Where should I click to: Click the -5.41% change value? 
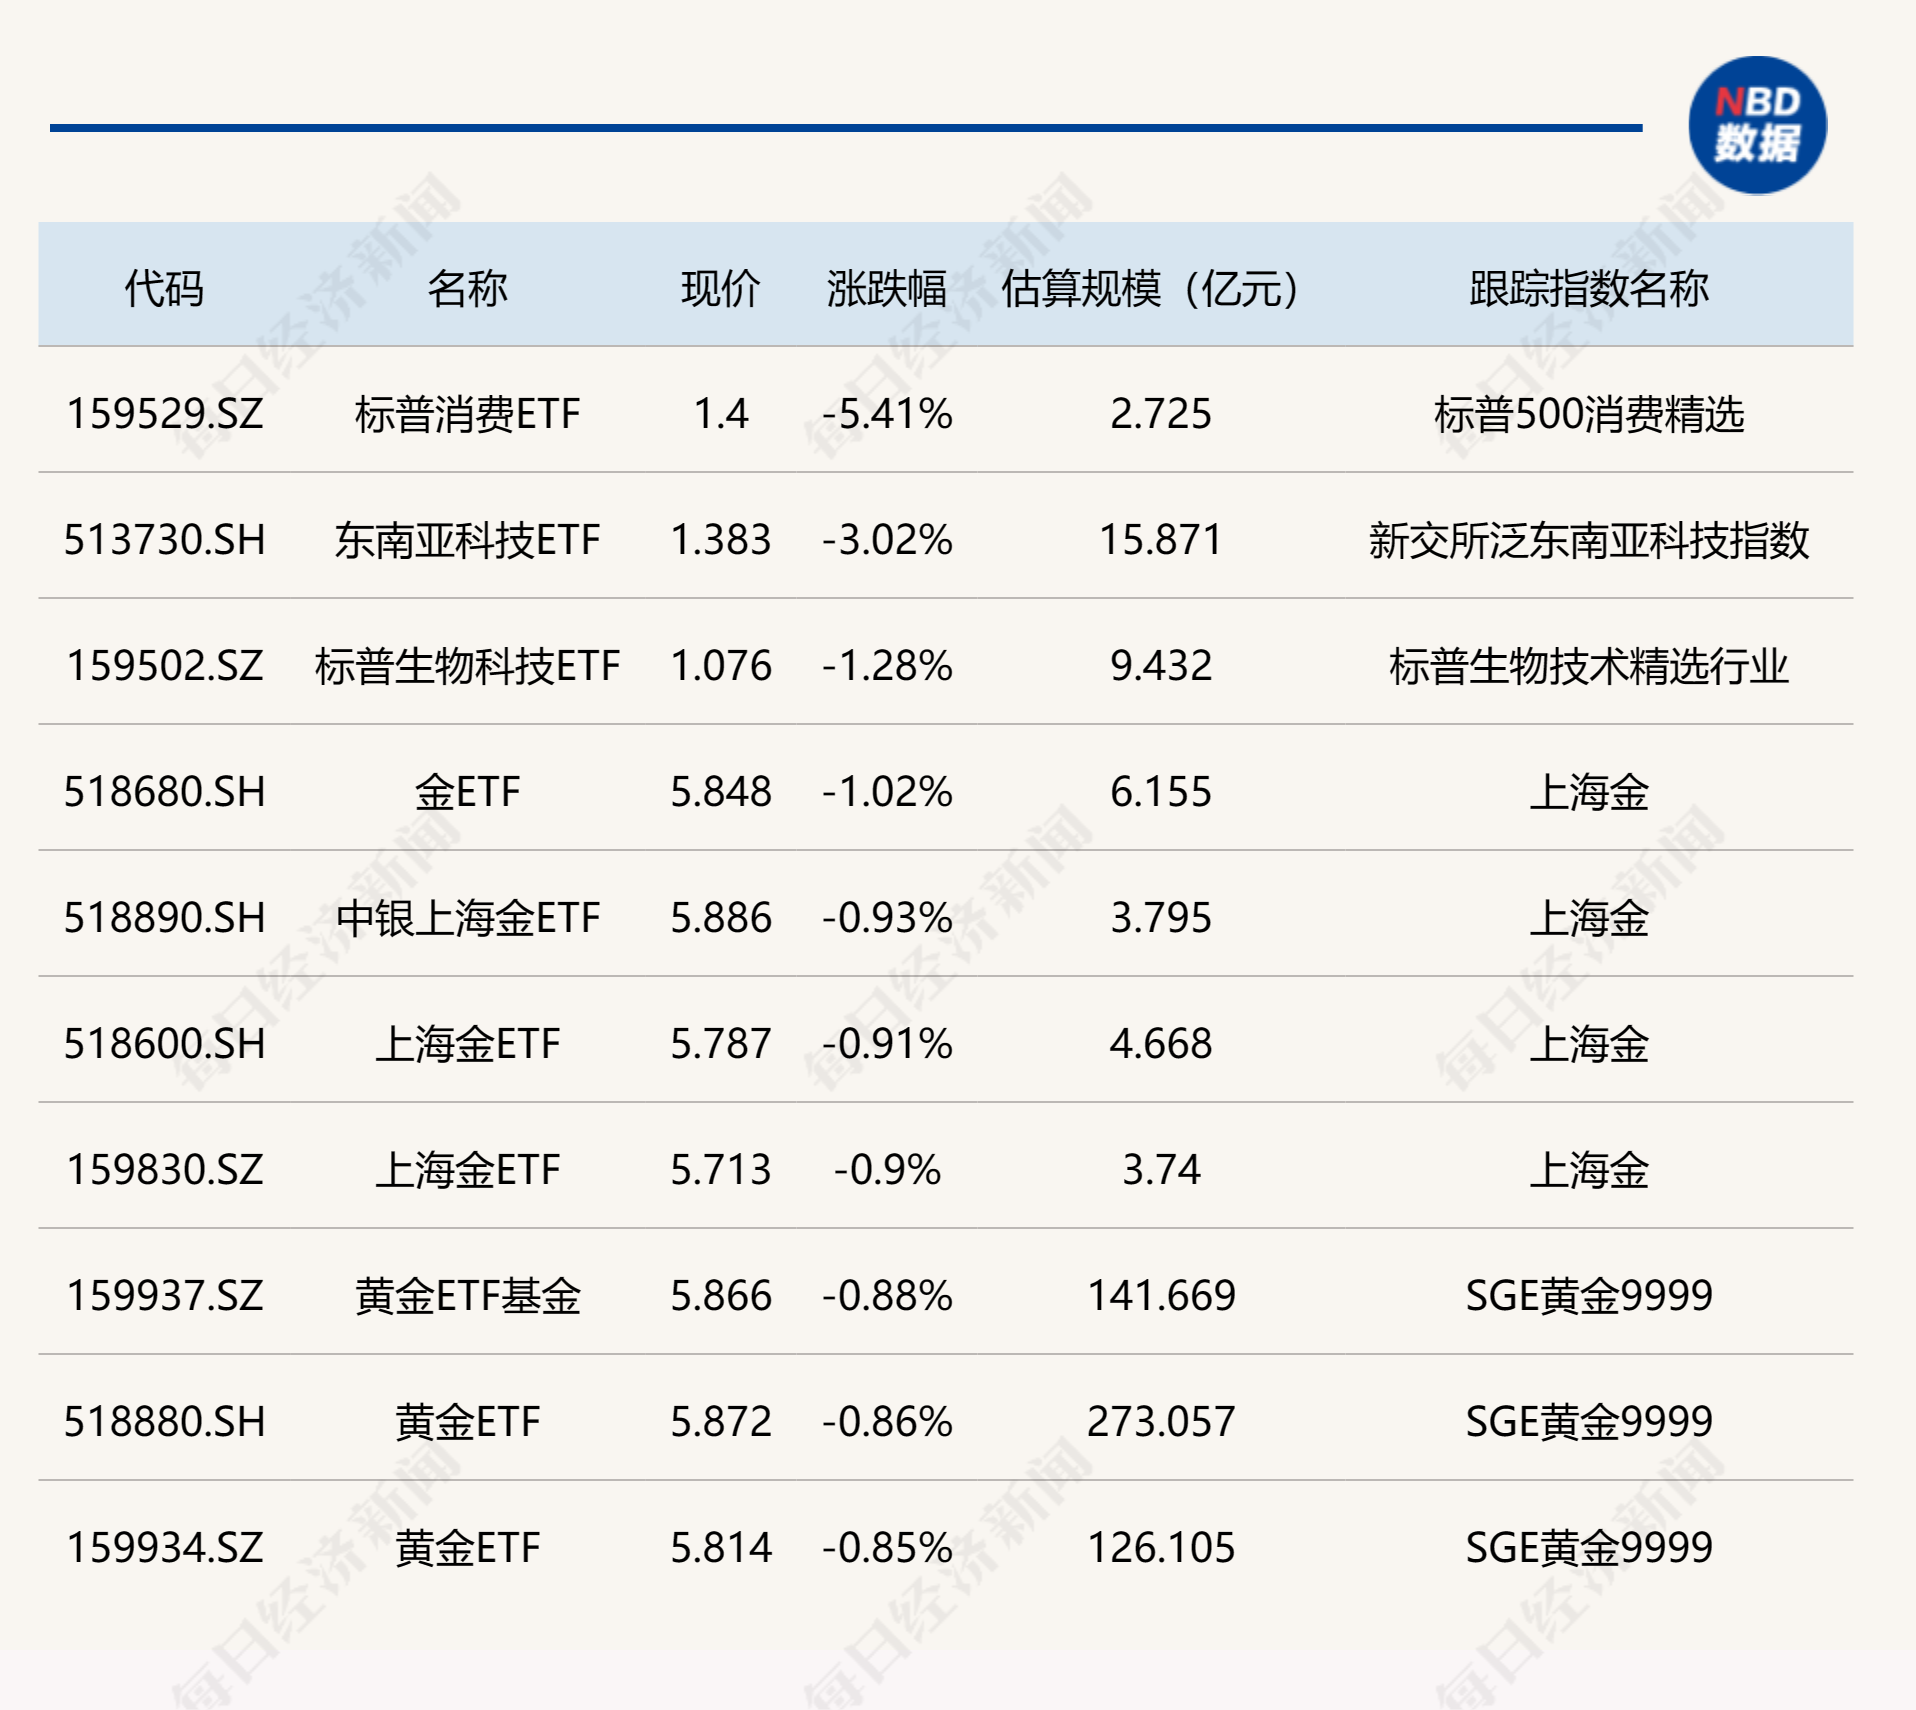tap(887, 414)
